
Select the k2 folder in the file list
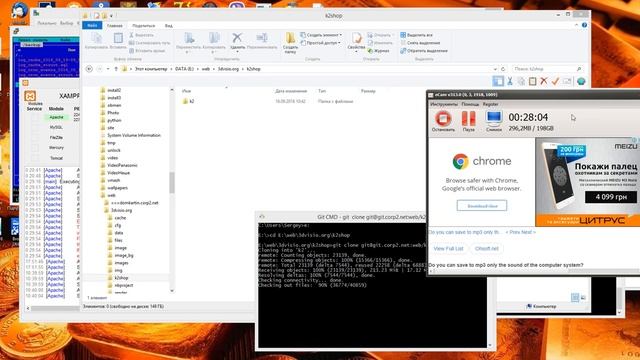pos(189,101)
